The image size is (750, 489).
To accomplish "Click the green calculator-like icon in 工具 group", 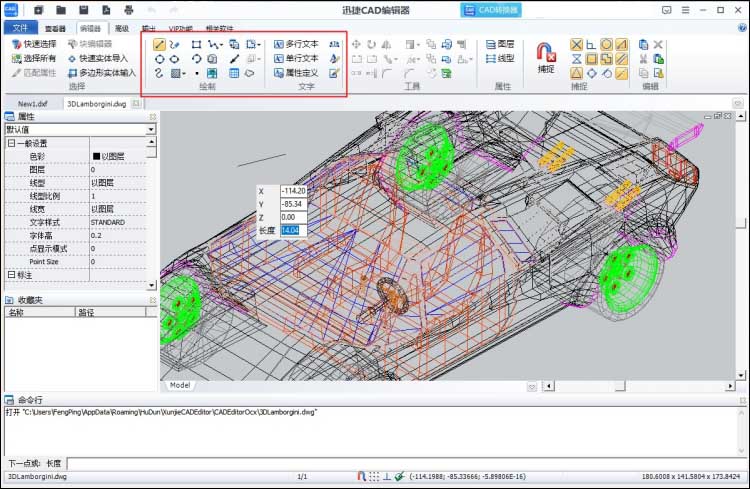I will point(446,73).
